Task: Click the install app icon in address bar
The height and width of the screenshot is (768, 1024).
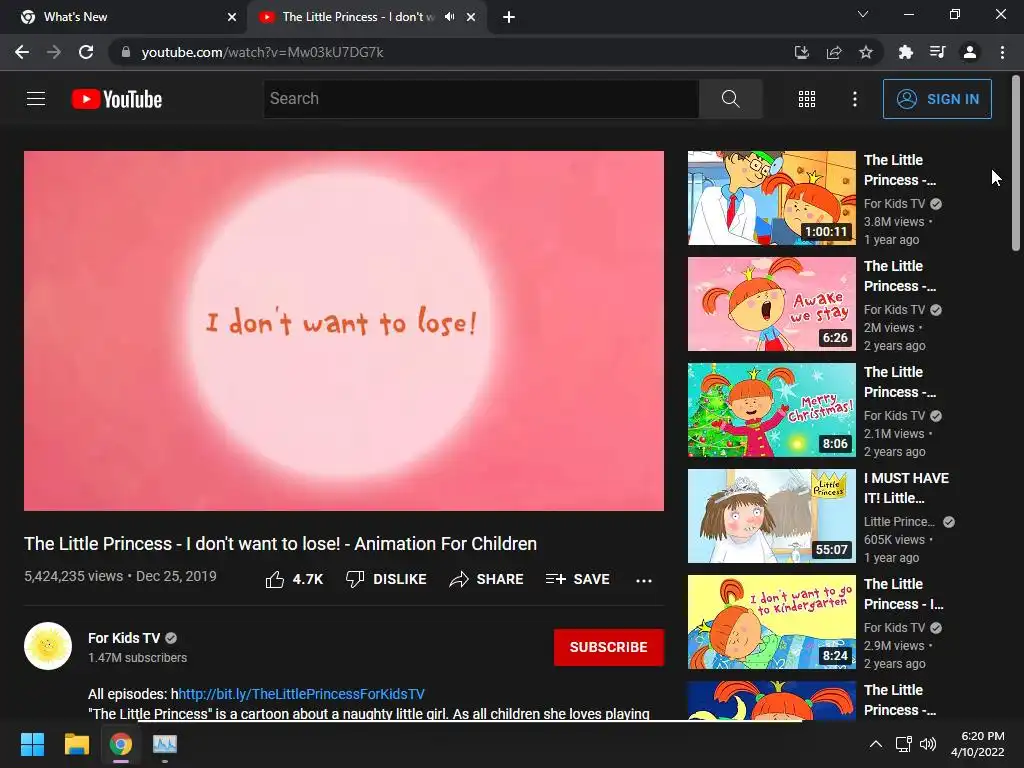Action: [x=802, y=52]
